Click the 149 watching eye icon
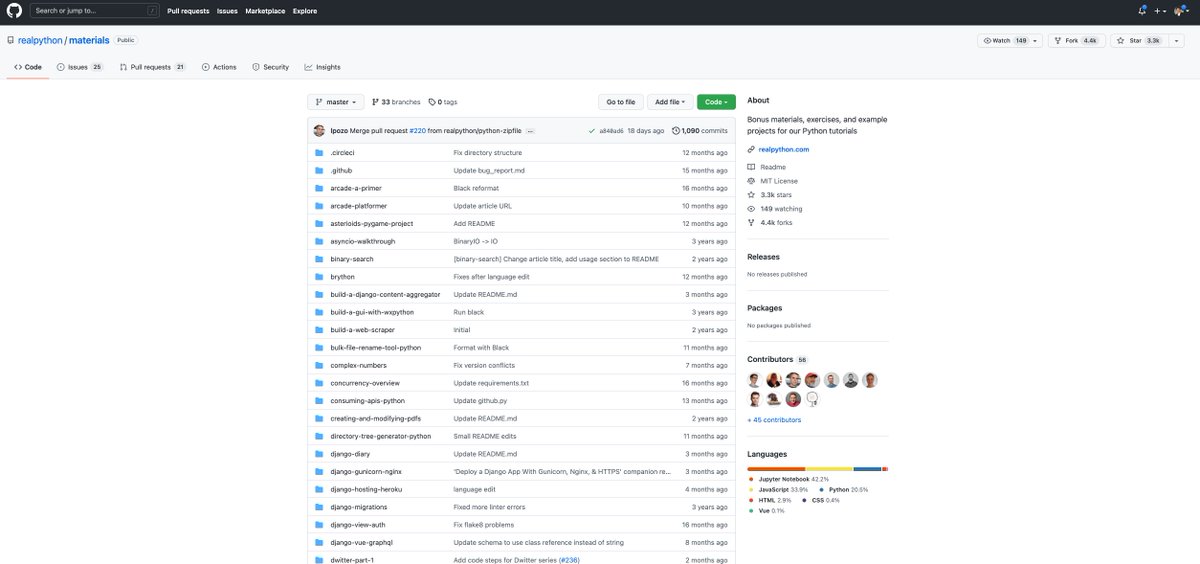Screen dimensions: 1200x564 pyautogui.click(x=751, y=209)
